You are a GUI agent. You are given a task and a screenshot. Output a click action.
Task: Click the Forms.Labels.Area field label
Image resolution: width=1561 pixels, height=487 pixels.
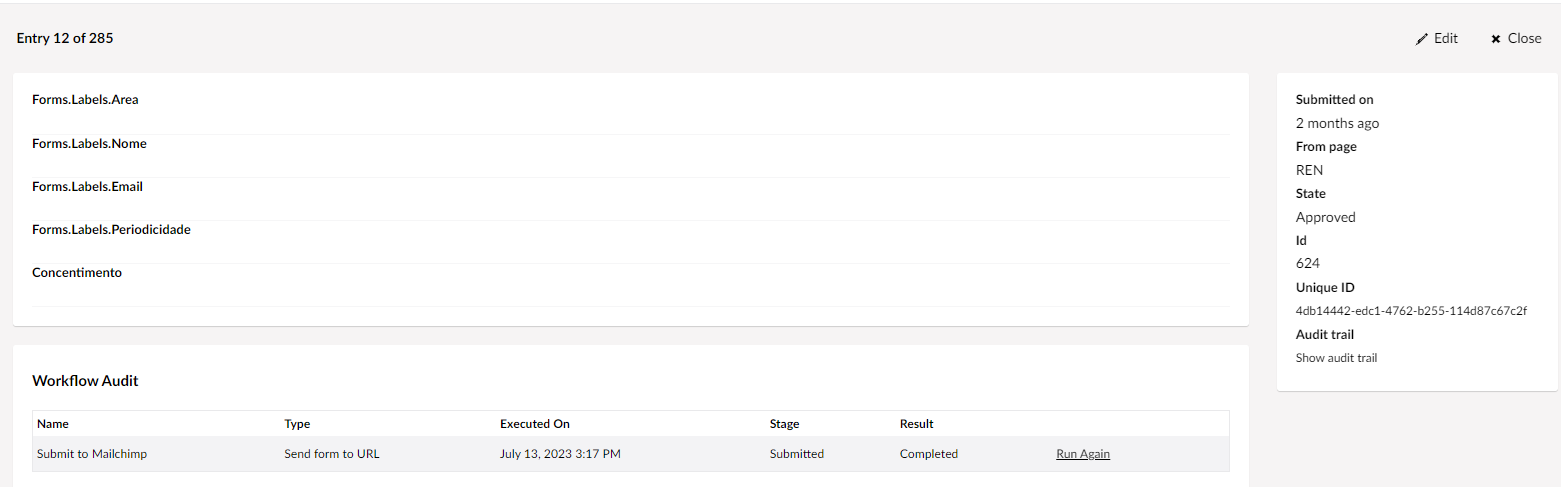[x=85, y=100]
